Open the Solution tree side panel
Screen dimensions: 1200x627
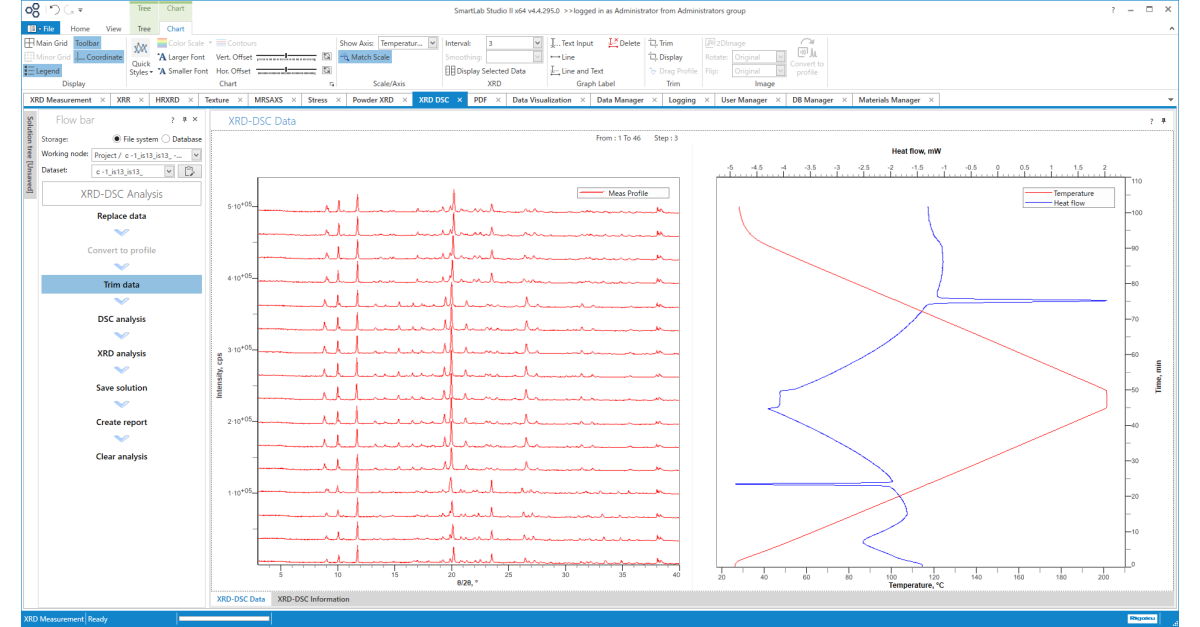(30, 153)
